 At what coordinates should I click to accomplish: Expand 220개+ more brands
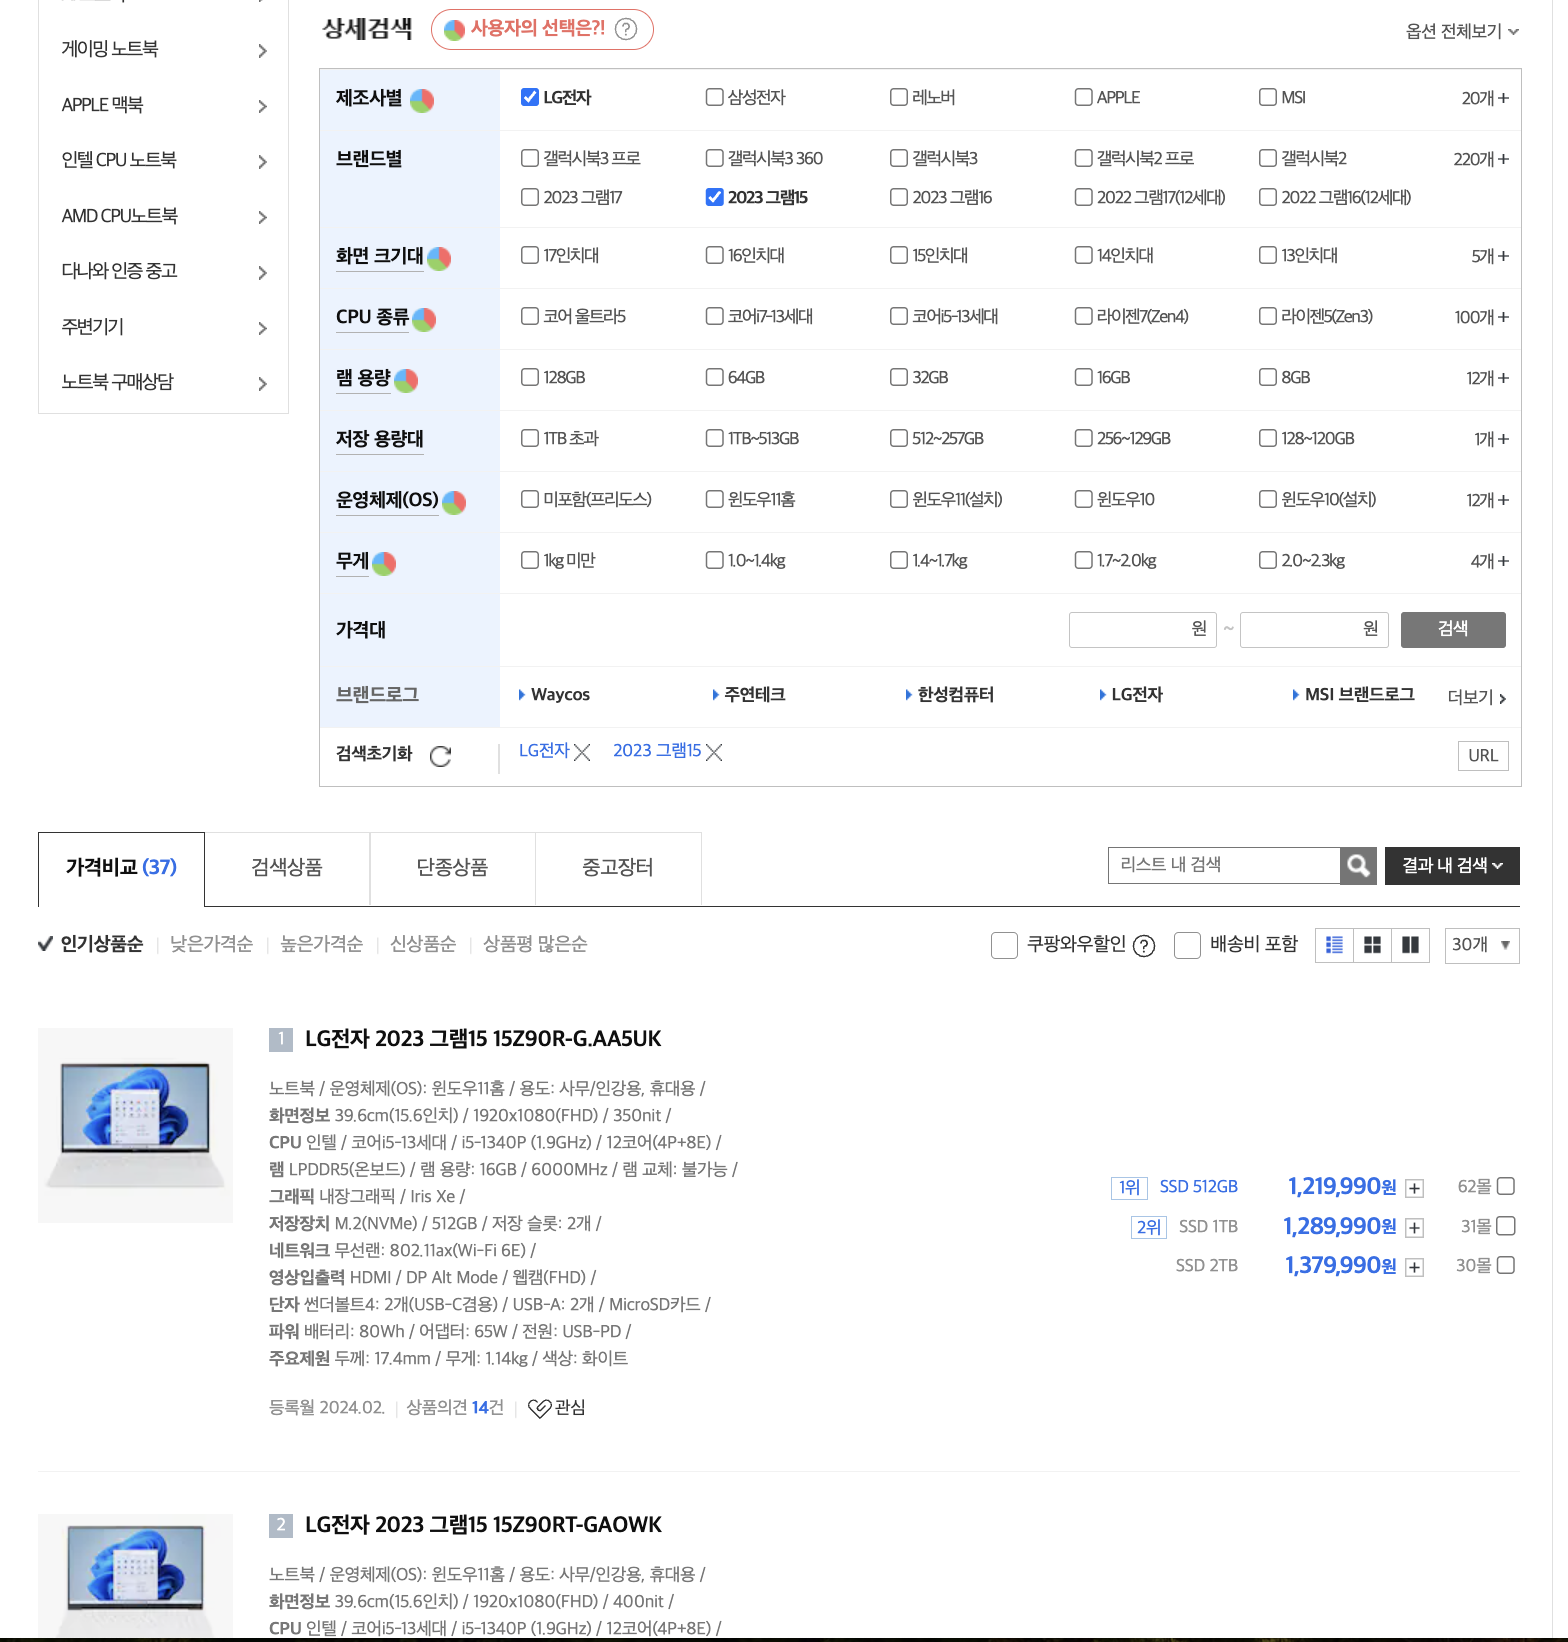[1481, 159]
